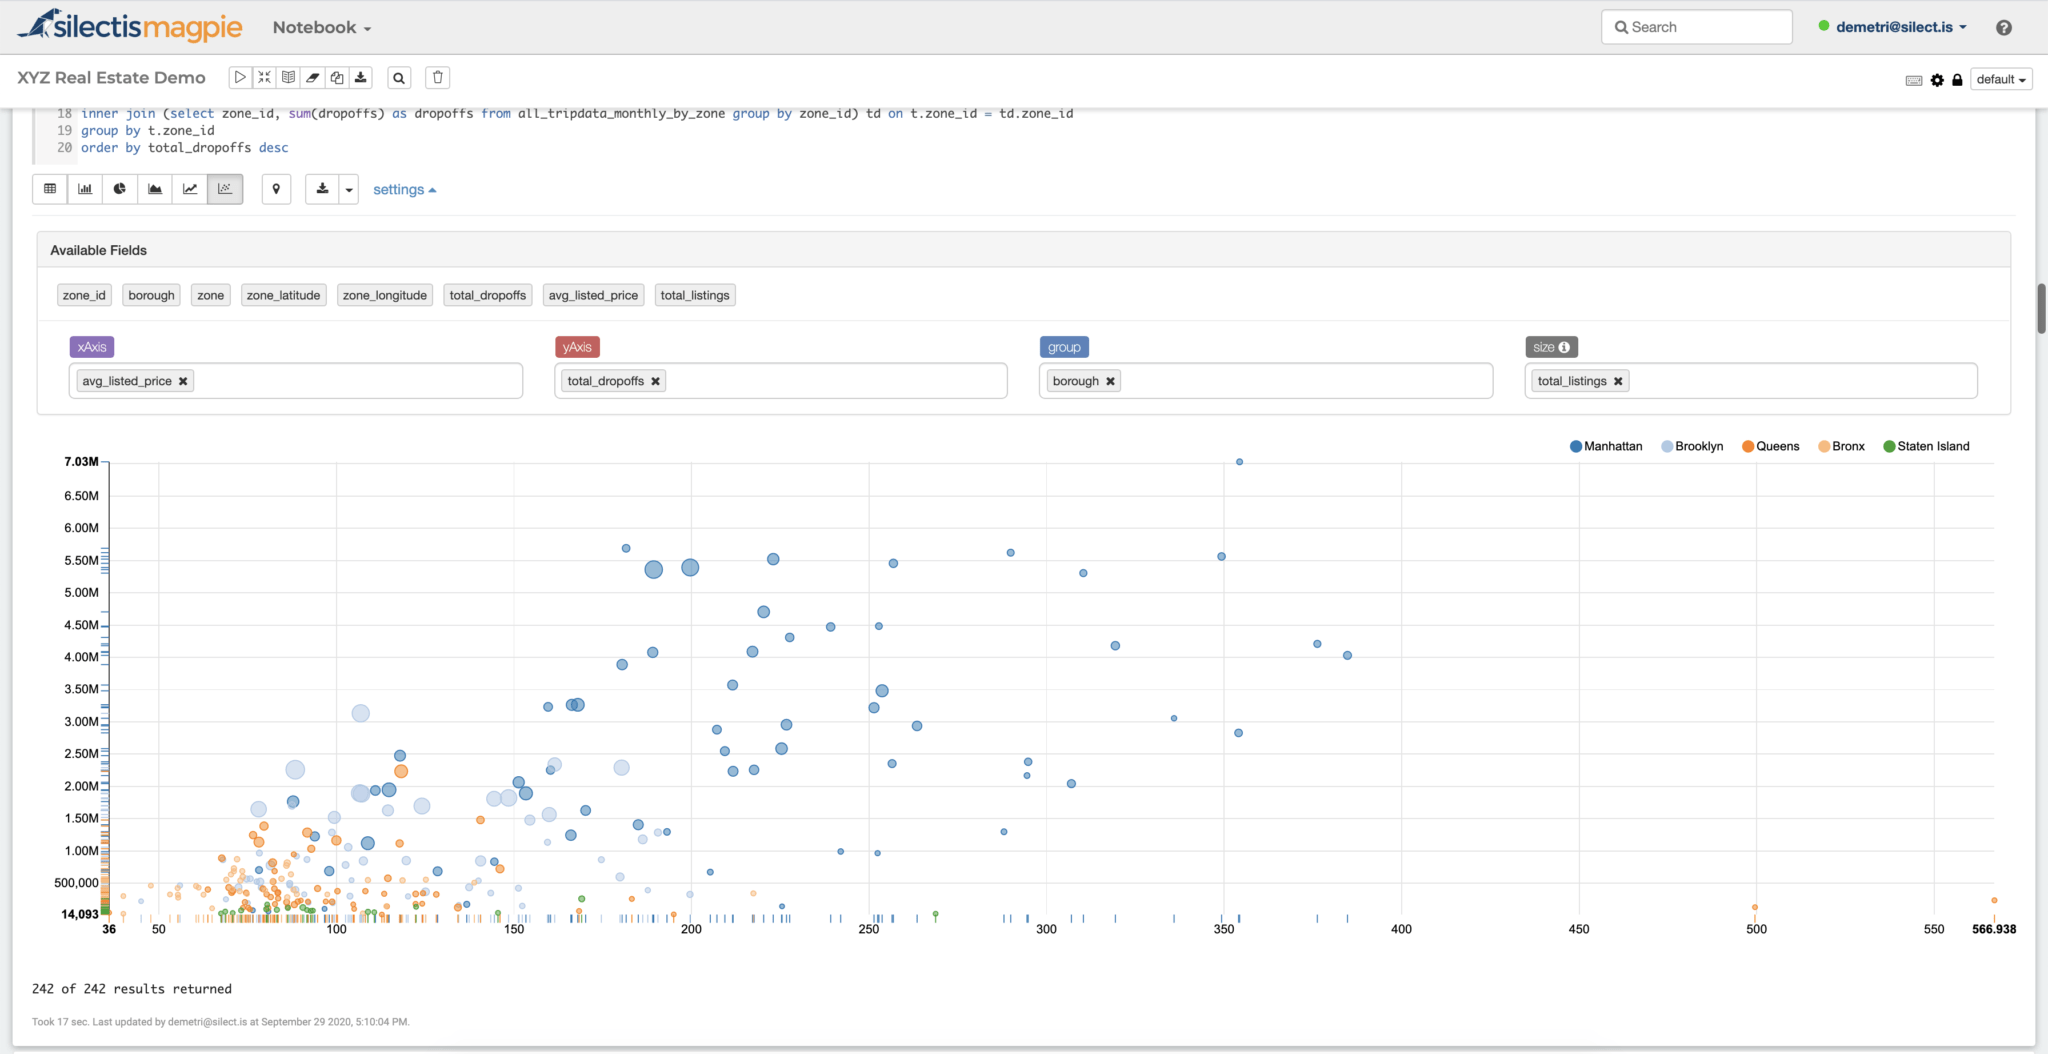
Task: Open notebook settings via the gear icon
Action: click(x=1938, y=80)
